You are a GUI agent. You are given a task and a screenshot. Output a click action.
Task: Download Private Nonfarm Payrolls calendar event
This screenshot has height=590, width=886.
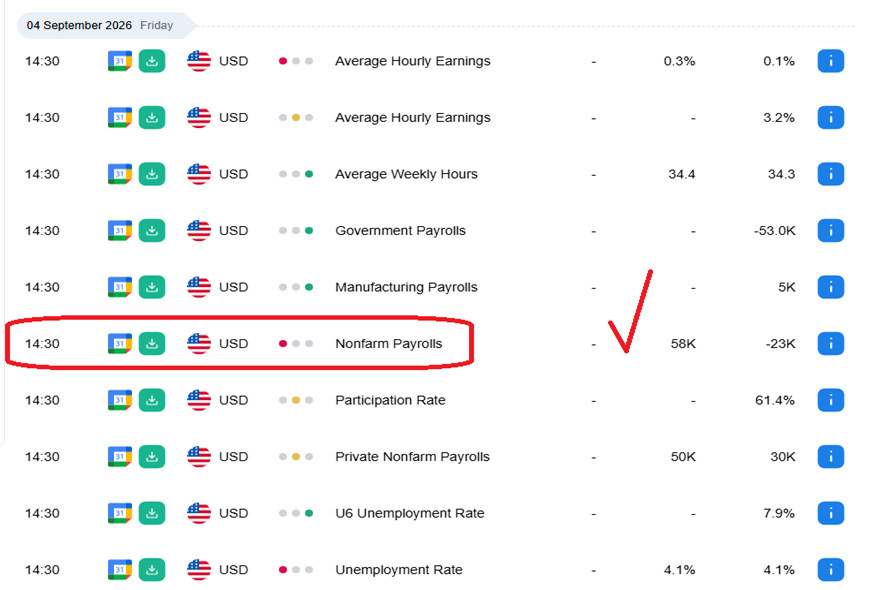(152, 457)
